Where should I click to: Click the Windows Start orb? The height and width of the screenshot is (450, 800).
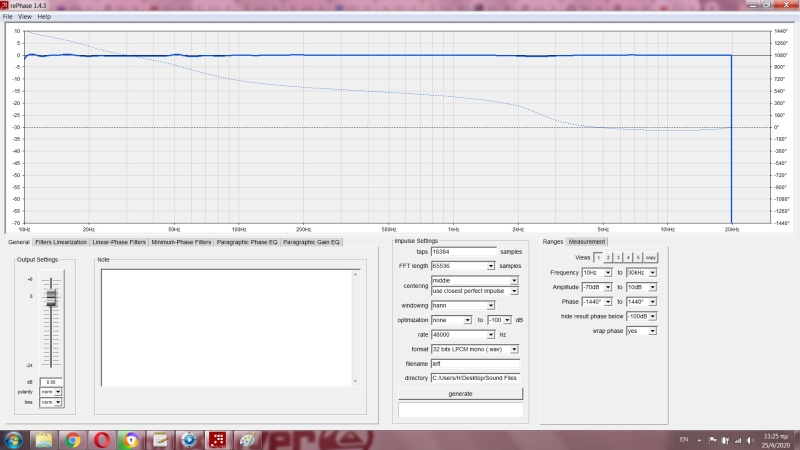[14, 440]
